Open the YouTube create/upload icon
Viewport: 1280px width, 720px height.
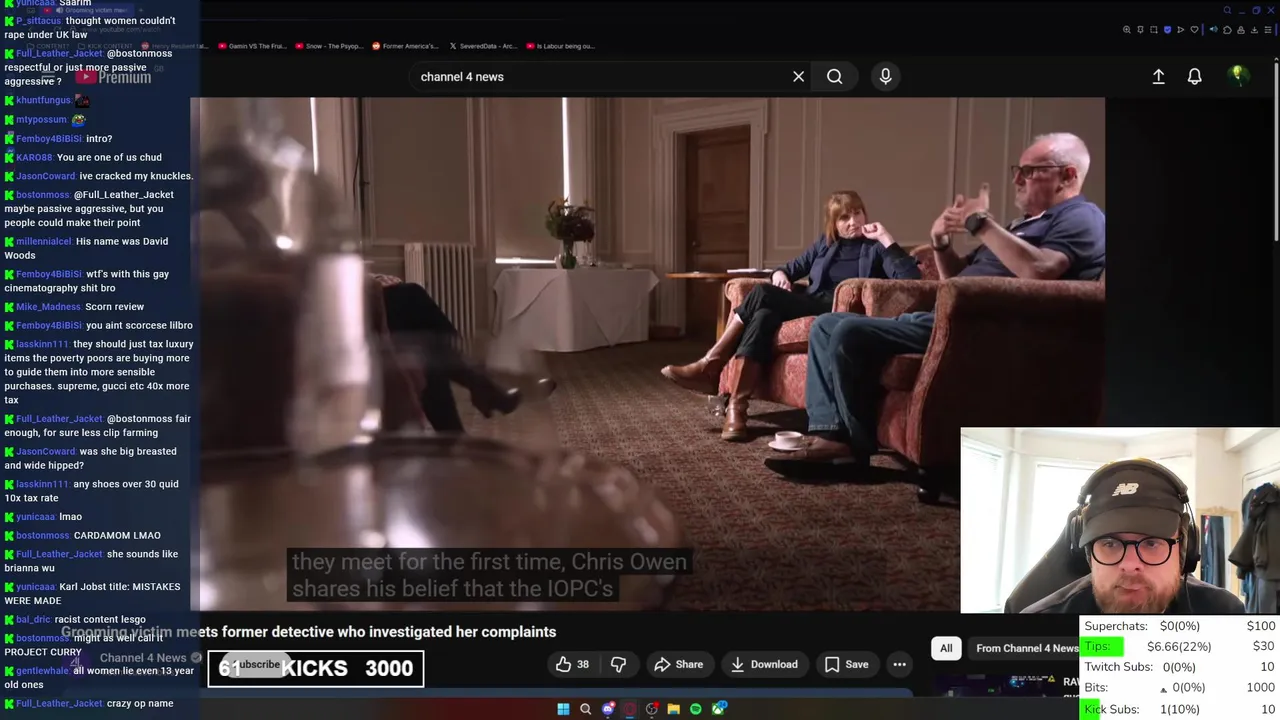1158,76
